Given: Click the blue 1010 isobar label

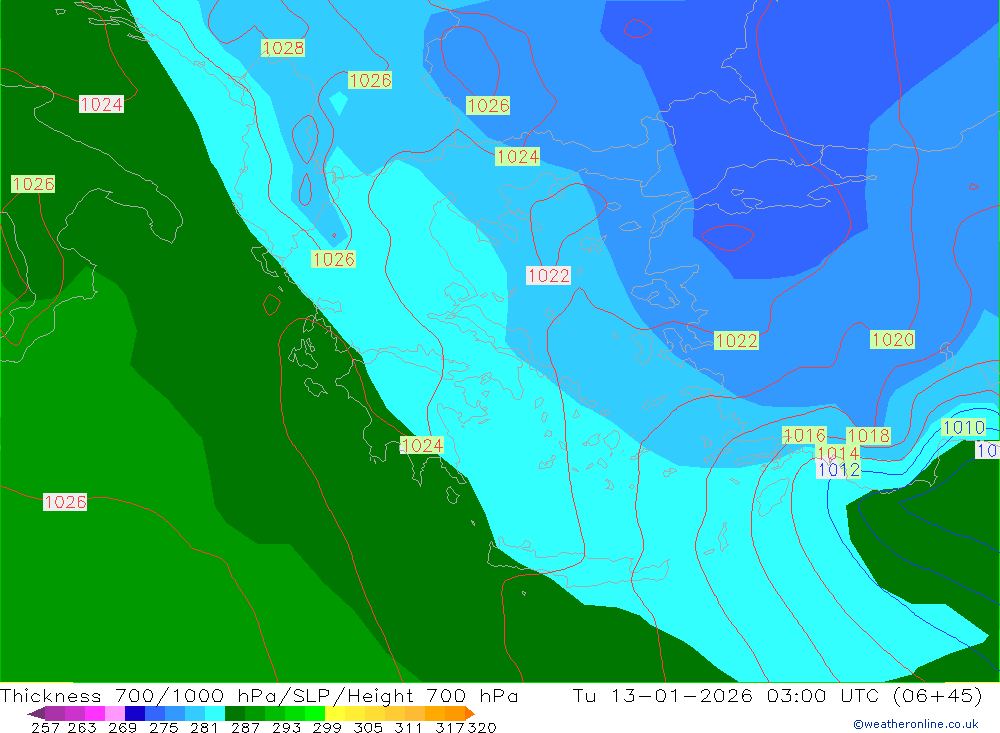Looking at the screenshot, I should tap(963, 427).
